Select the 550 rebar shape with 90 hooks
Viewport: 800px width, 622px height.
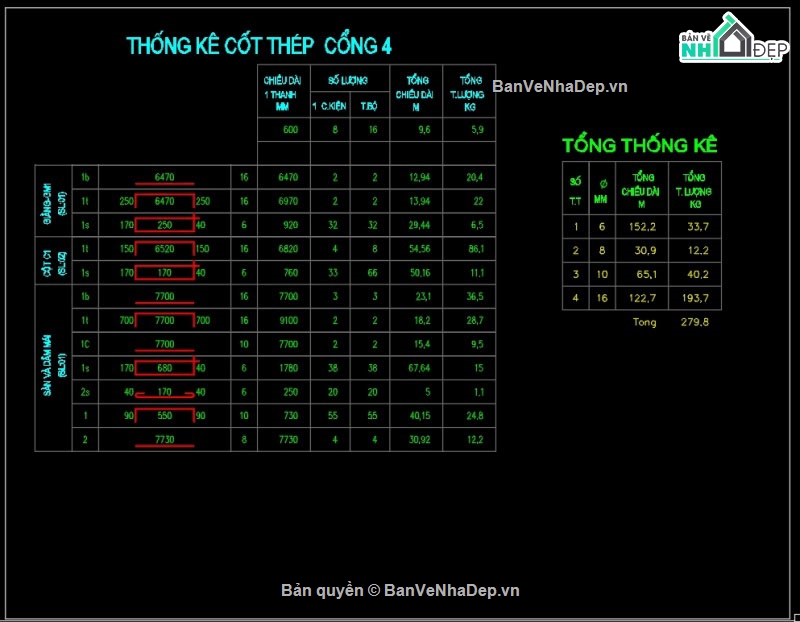(166, 416)
